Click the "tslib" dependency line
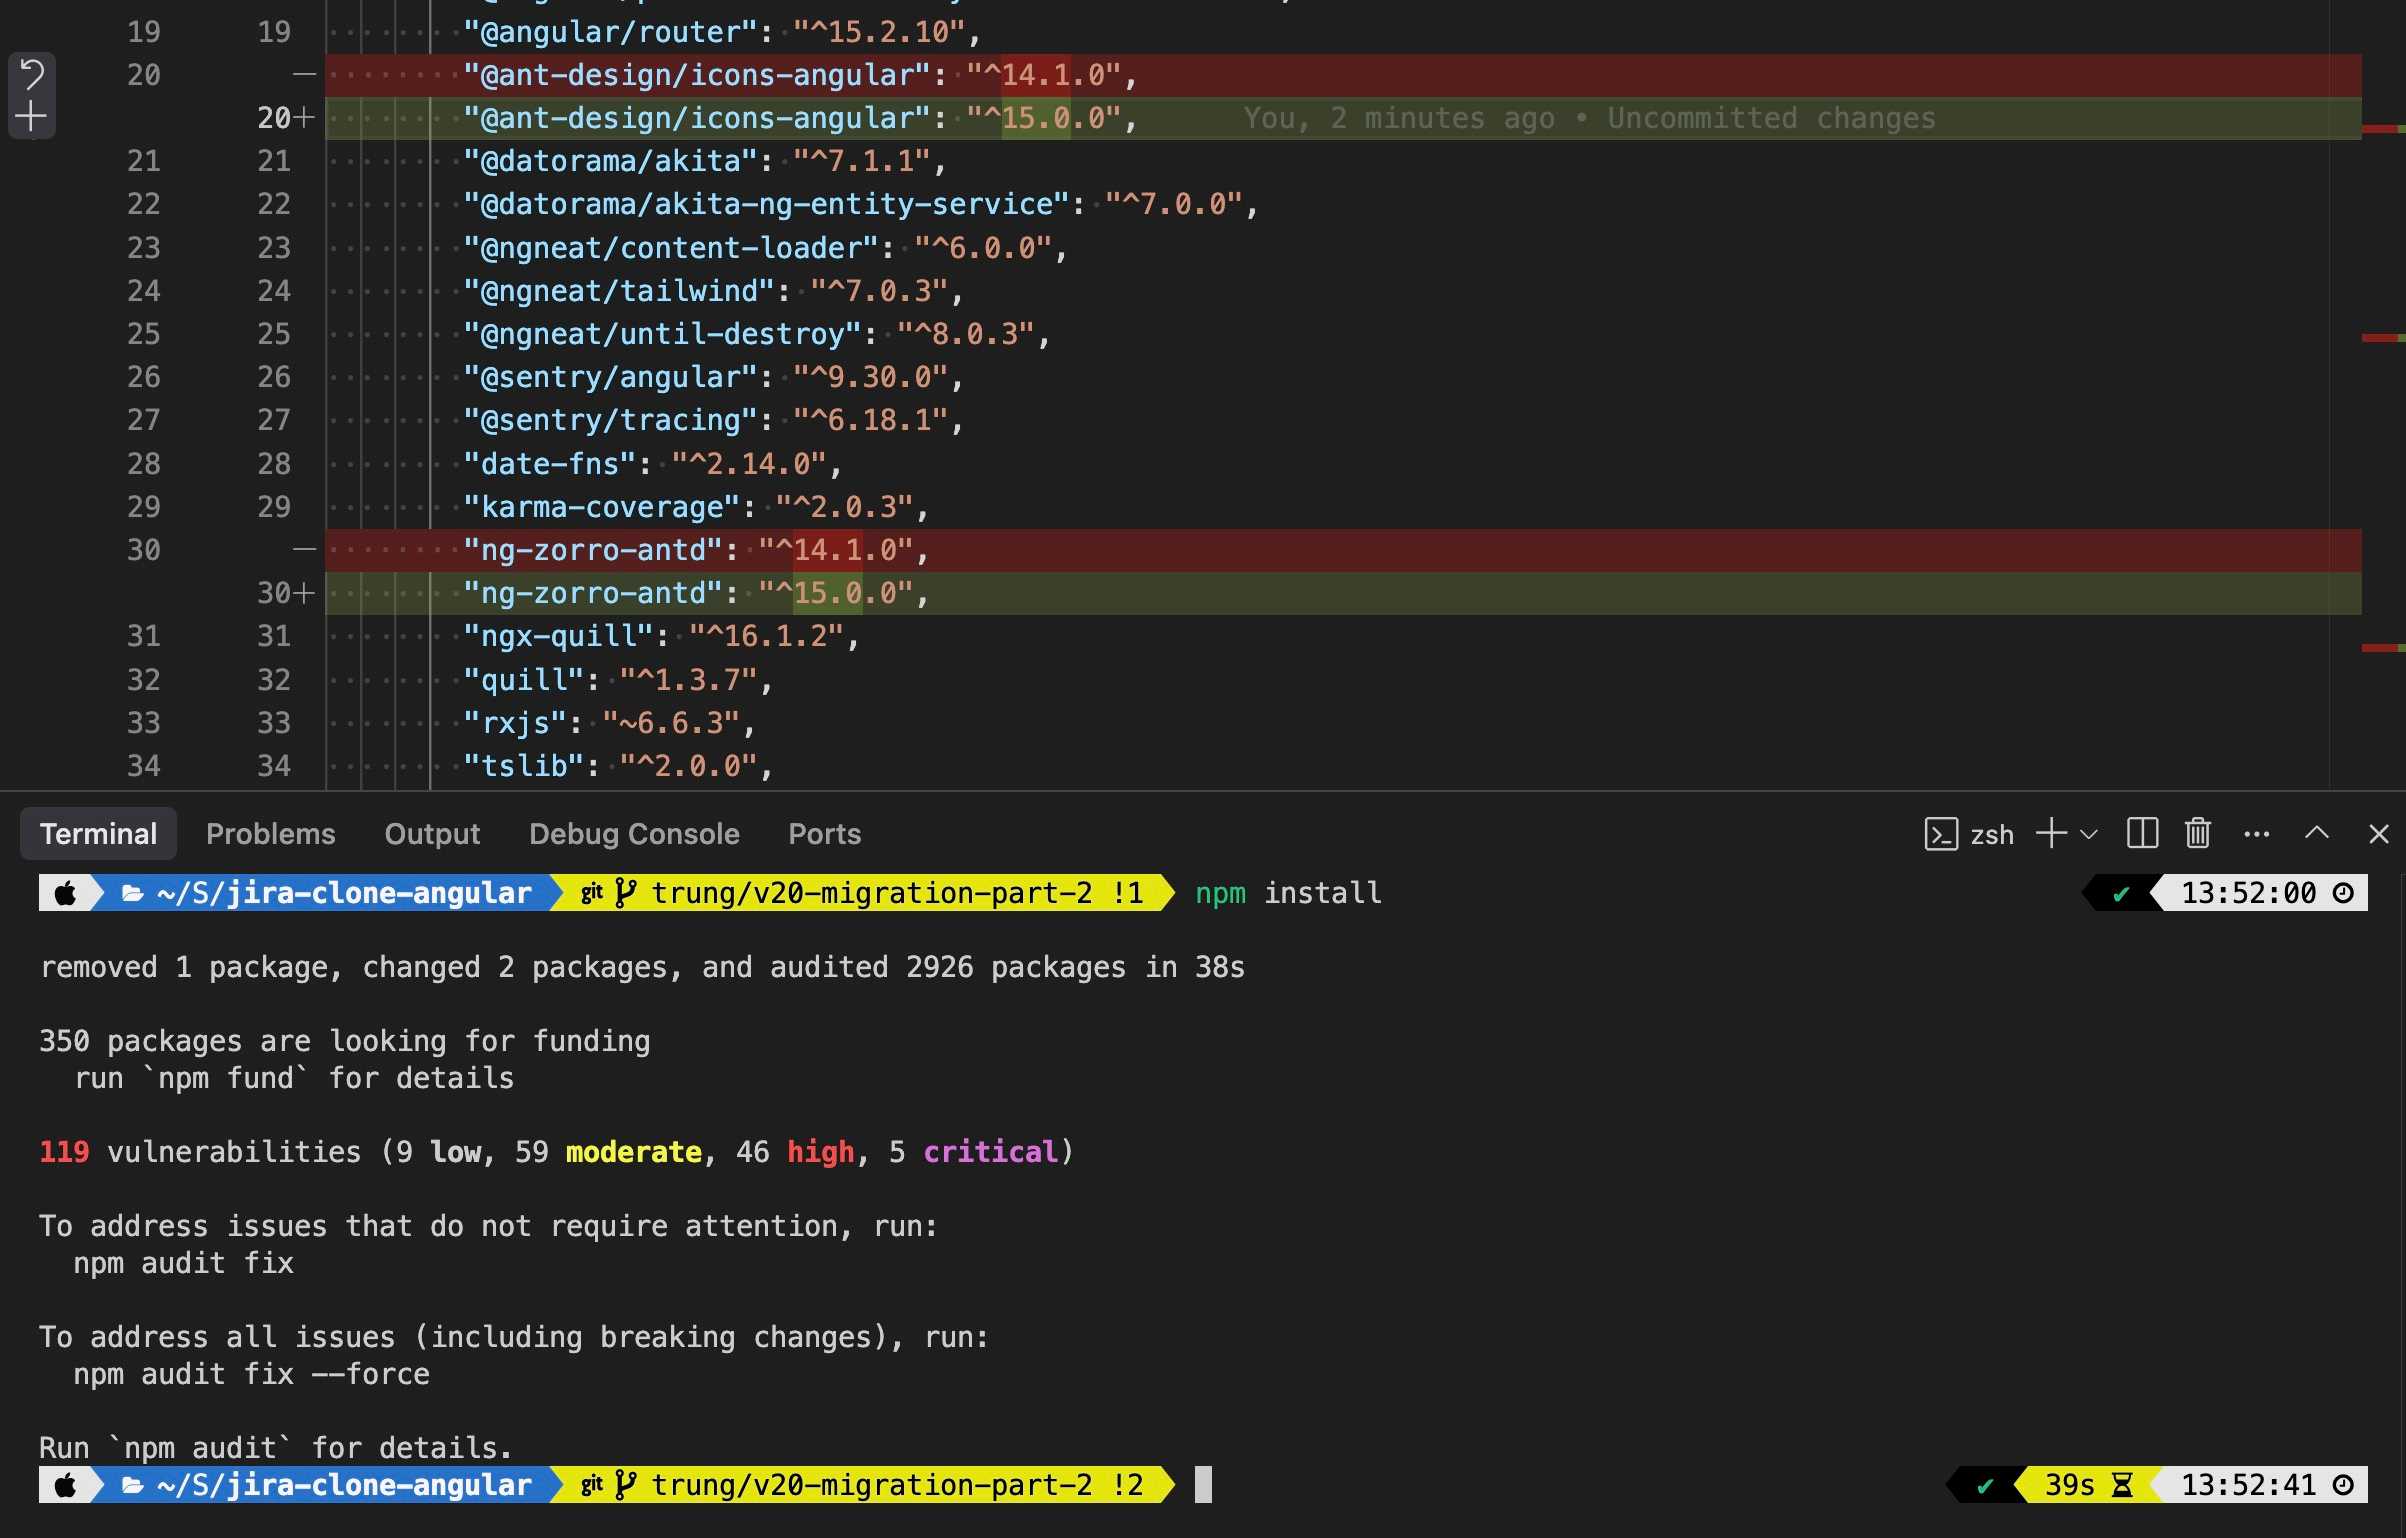 618,766
